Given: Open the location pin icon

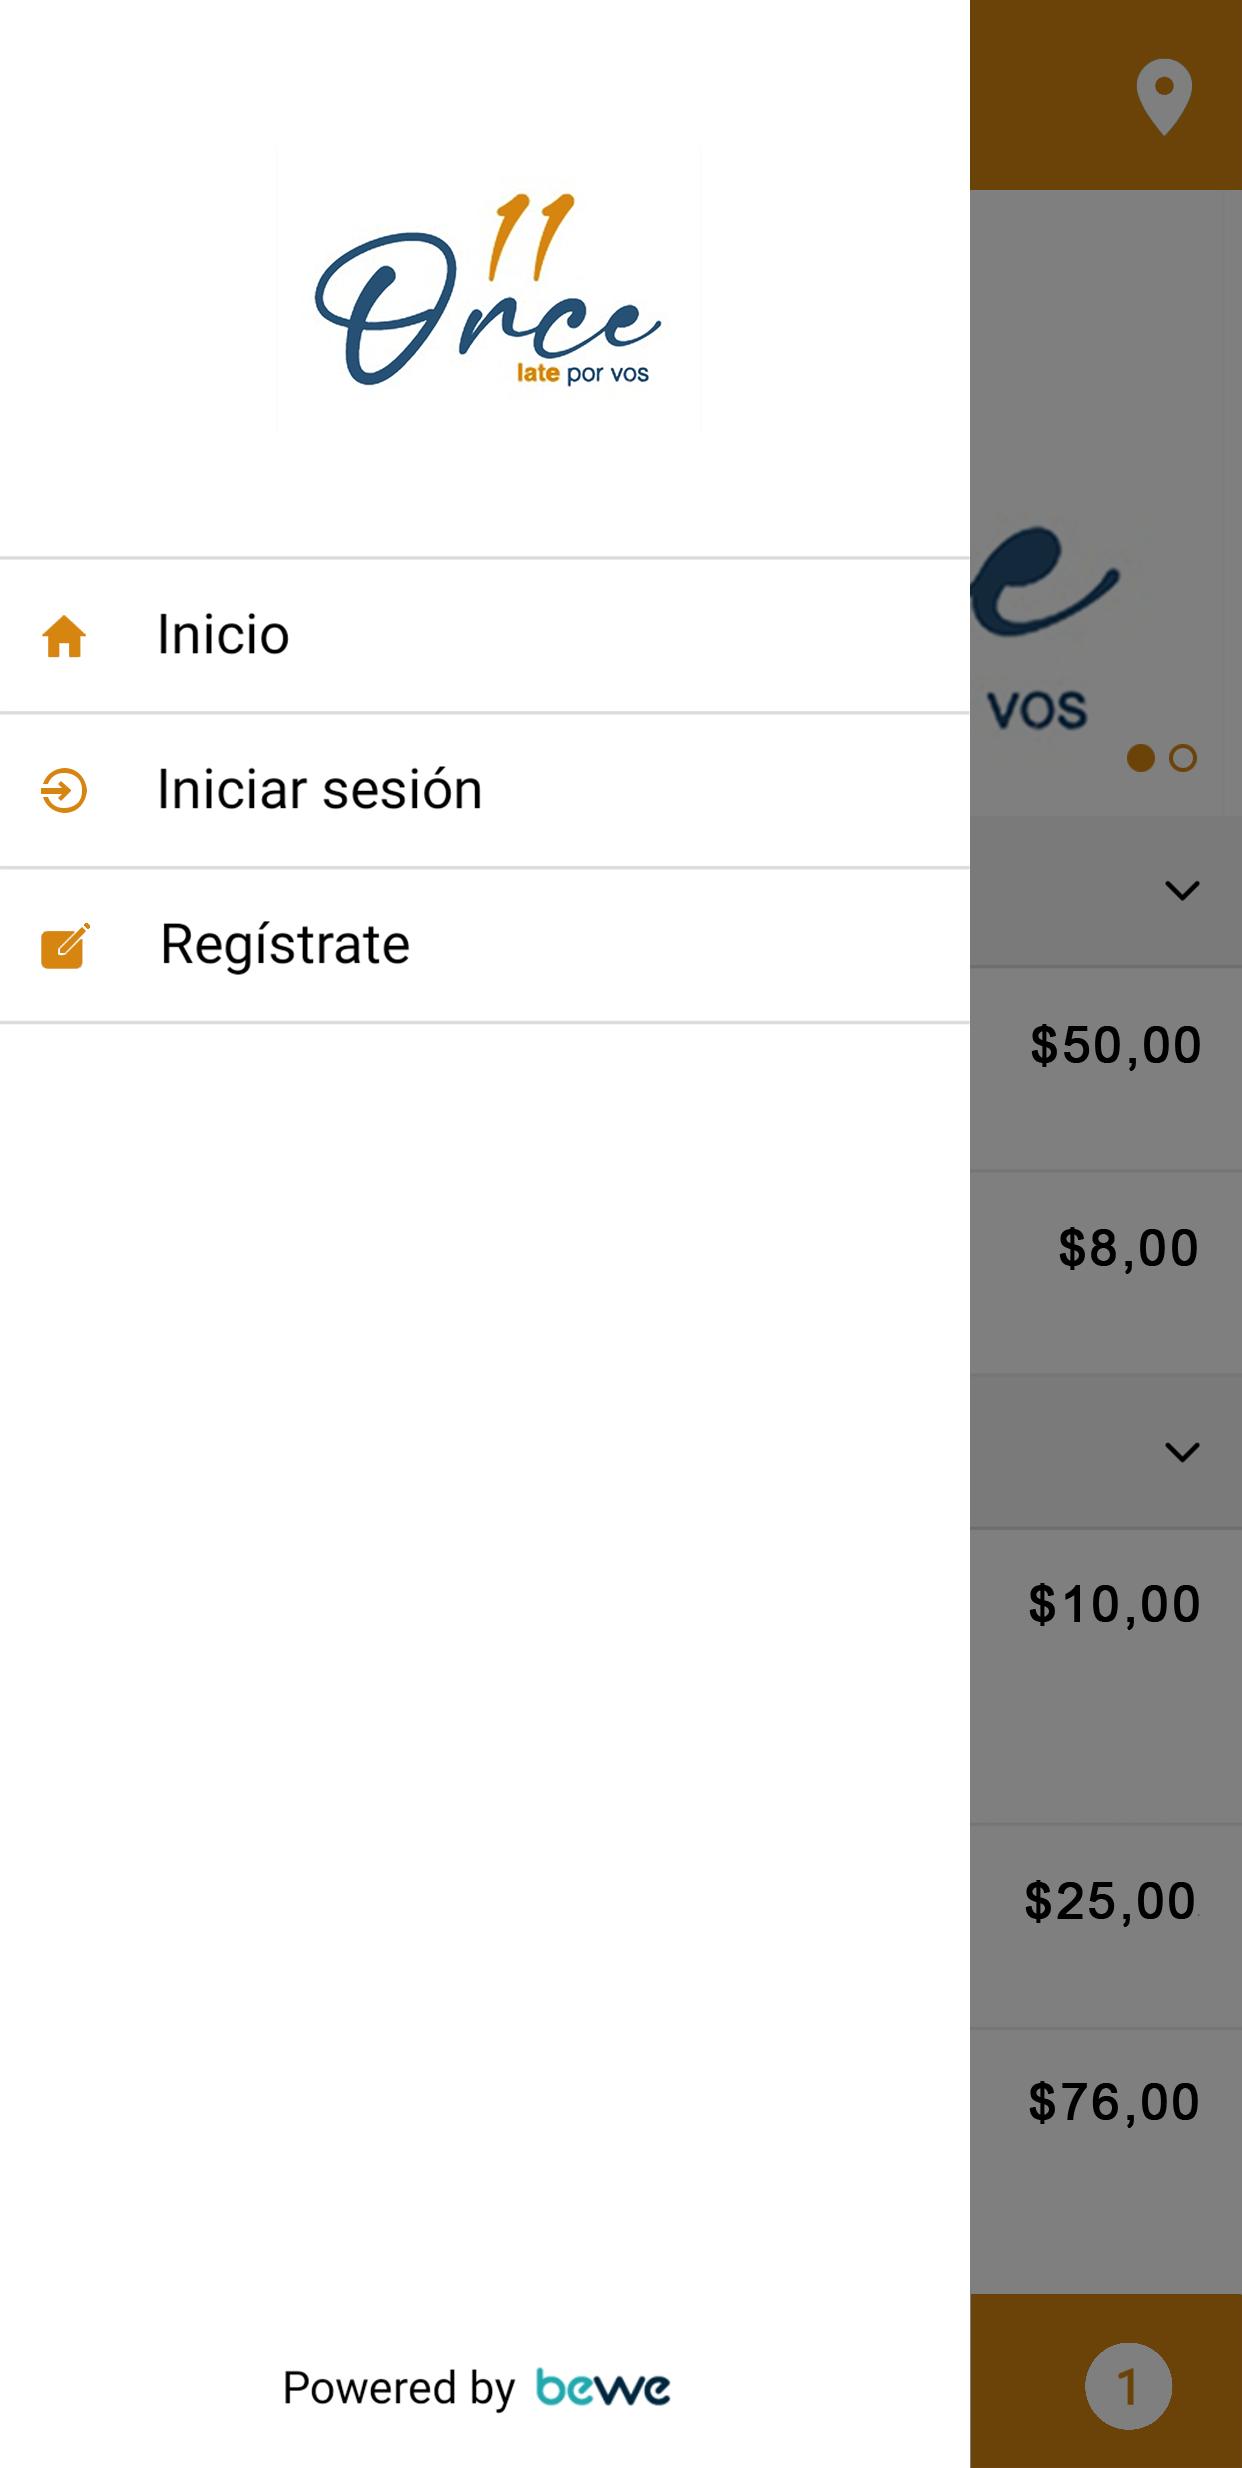Looking at the screenshot, I should [1164, 97].
